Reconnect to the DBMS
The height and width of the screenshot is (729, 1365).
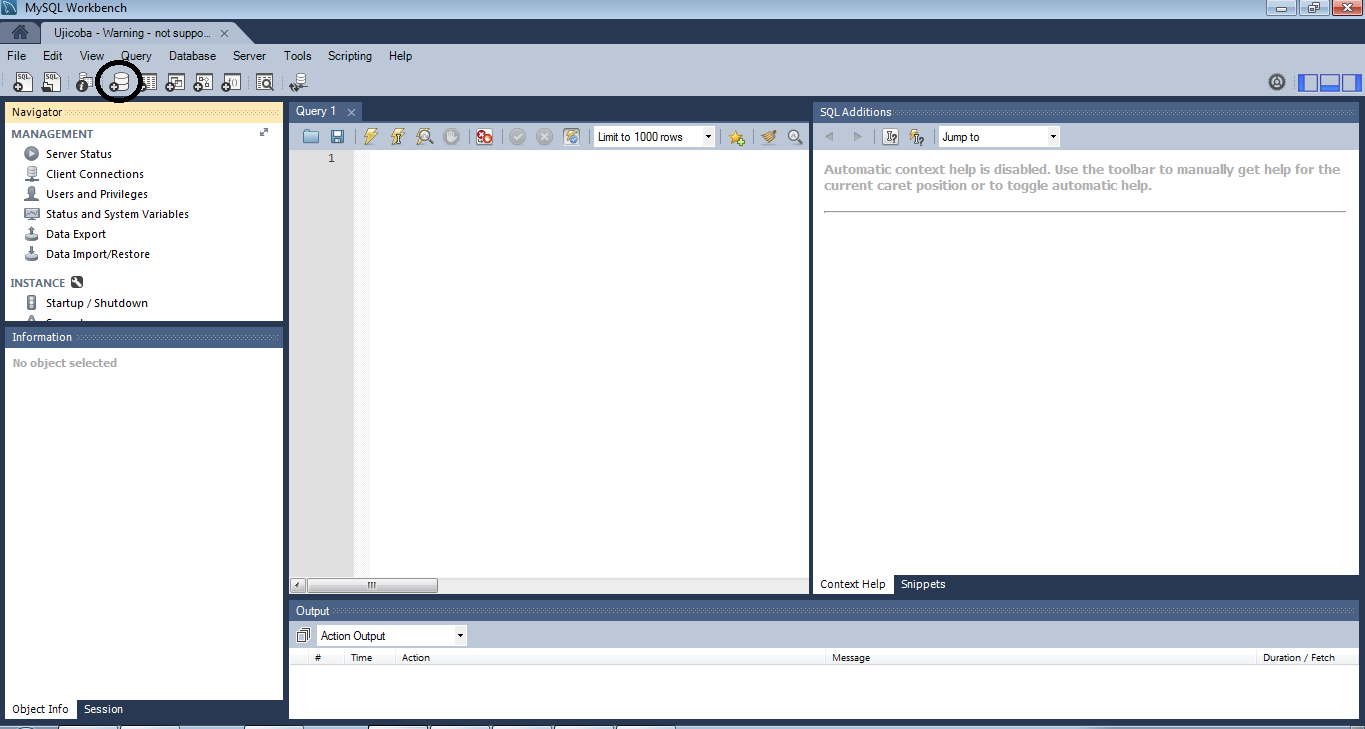(x=299, y=82)
